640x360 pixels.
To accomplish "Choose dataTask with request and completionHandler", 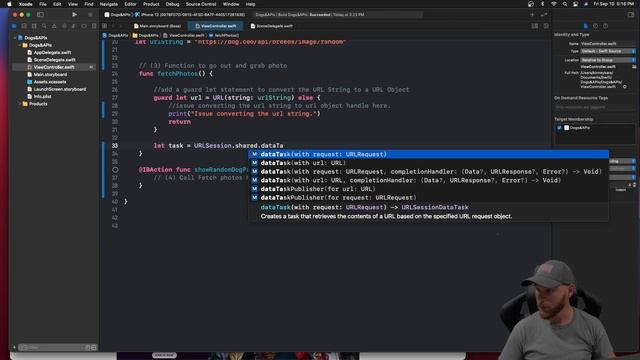I will point(429,171).
